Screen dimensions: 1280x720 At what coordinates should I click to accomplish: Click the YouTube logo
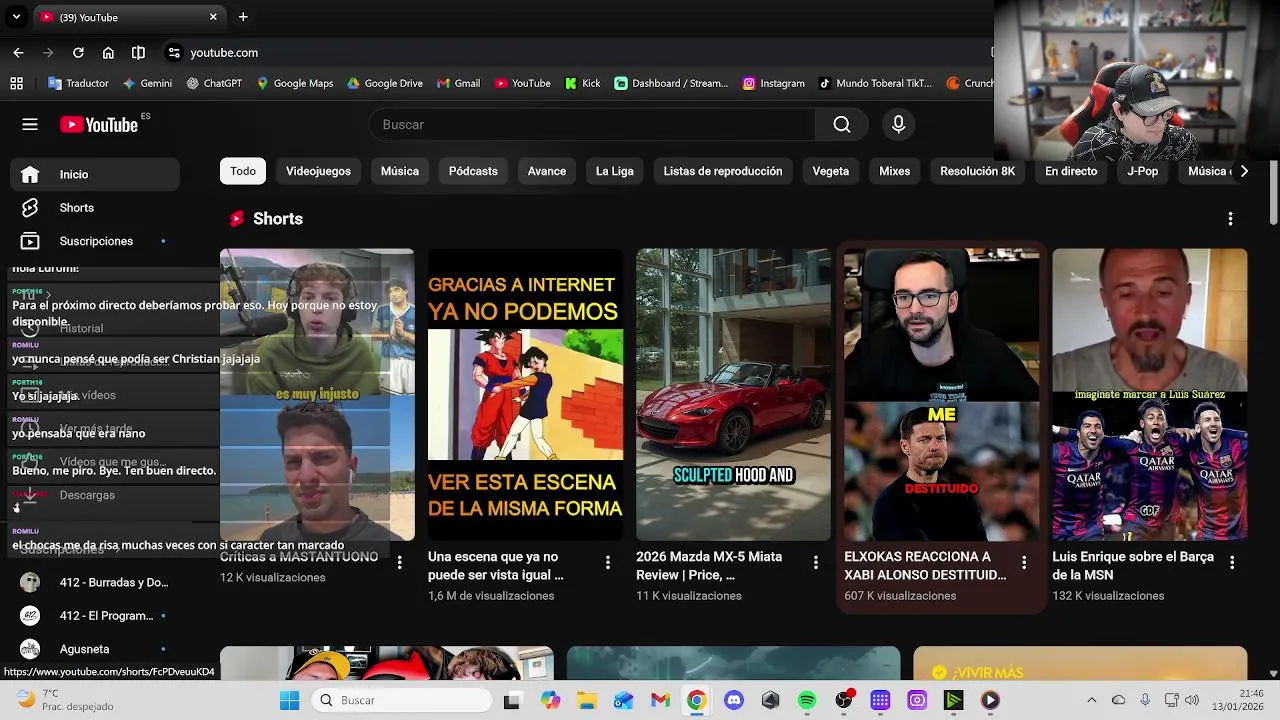pyautogui.click(x=99, y=125)
